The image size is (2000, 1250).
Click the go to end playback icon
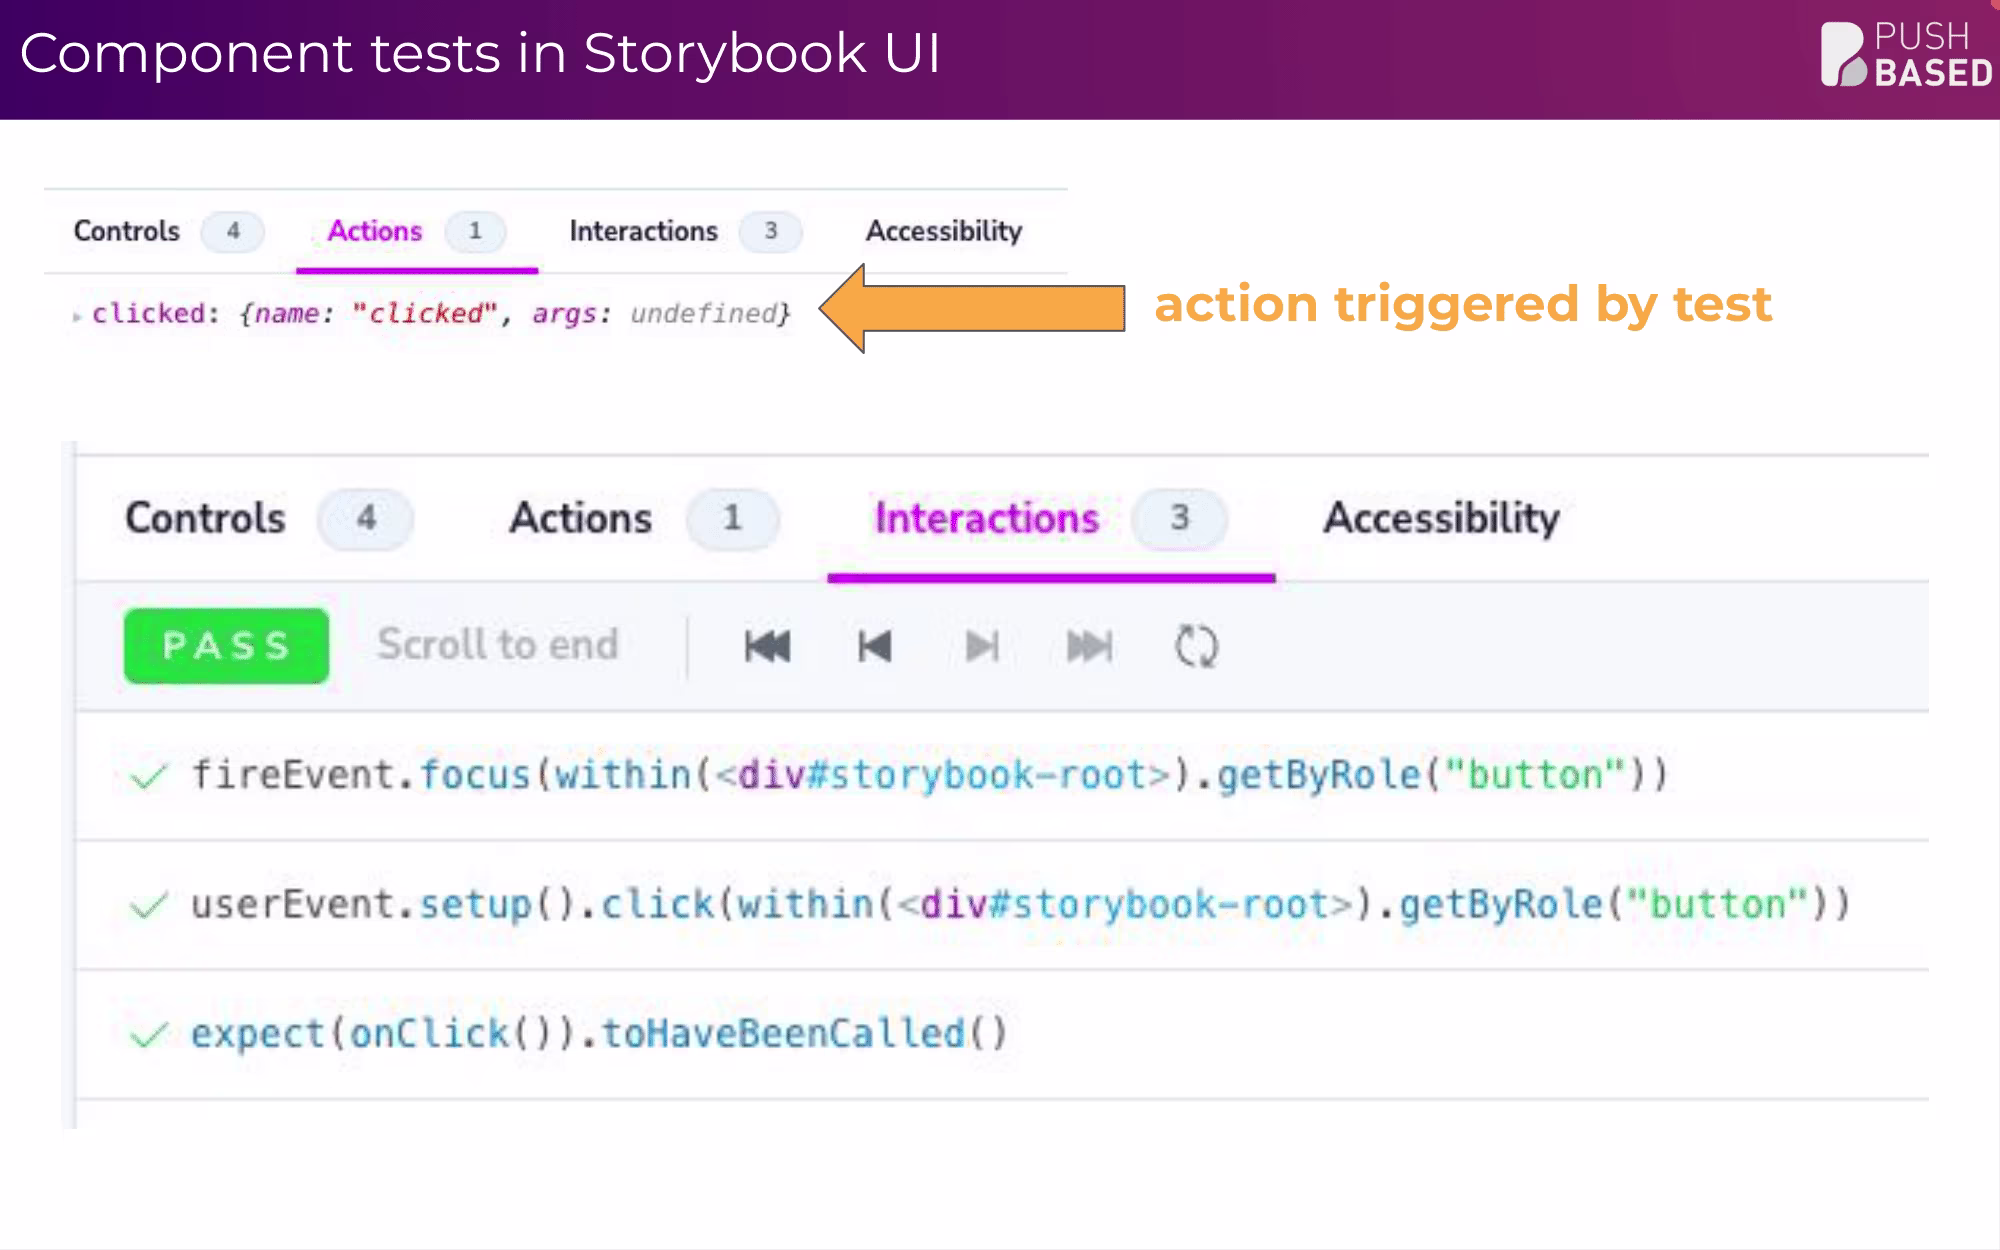tap(1089, 646)
